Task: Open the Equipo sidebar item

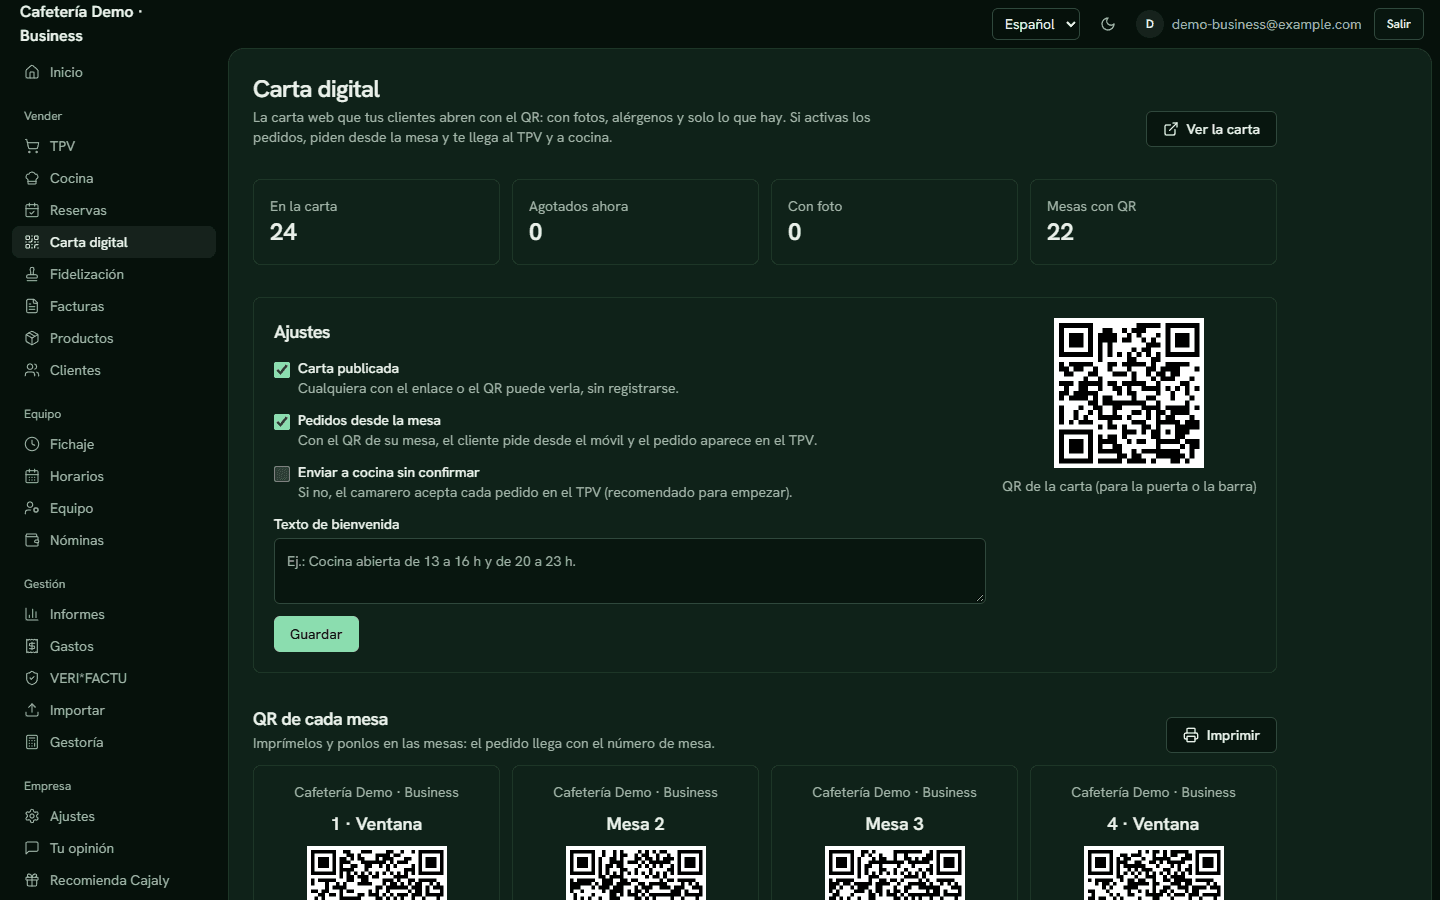Action: 114,508
